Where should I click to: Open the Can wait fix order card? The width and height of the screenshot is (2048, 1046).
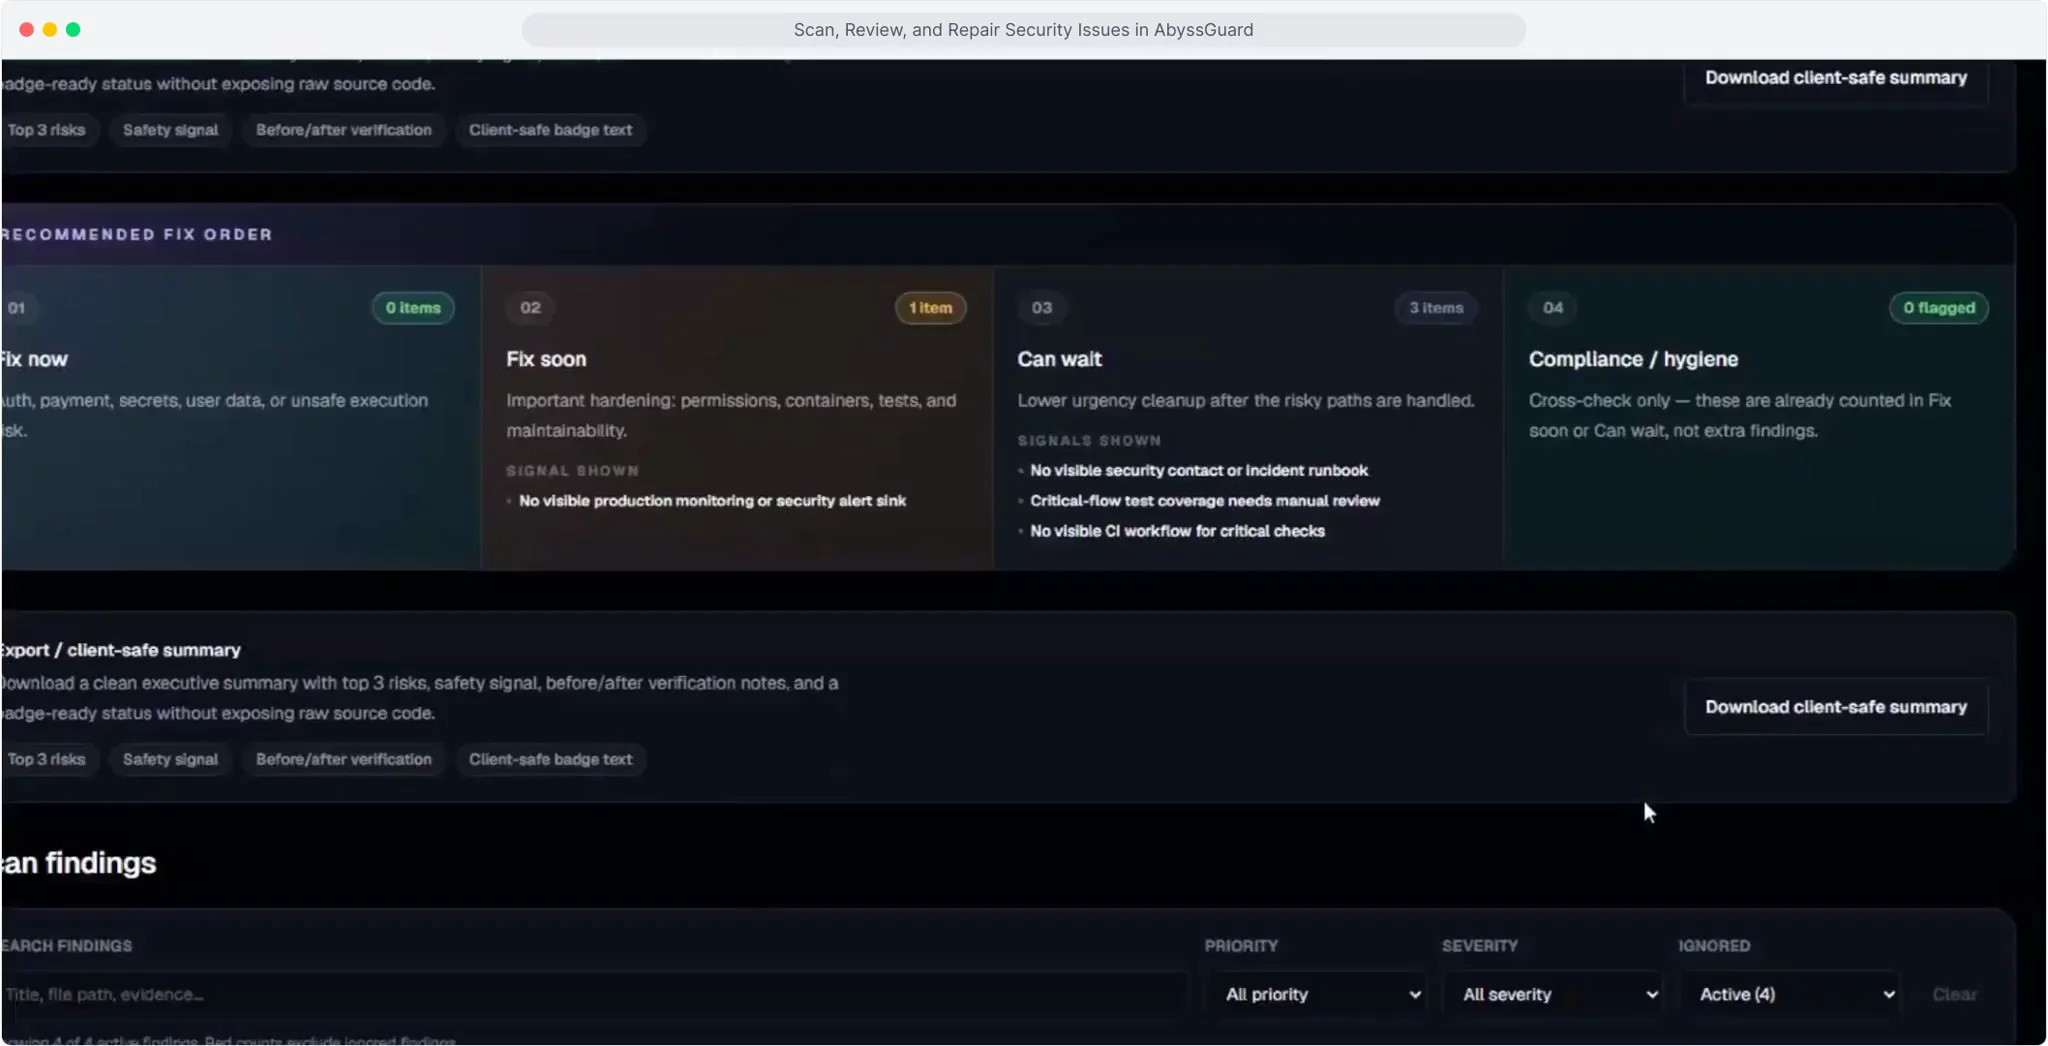click(1247, 418)
